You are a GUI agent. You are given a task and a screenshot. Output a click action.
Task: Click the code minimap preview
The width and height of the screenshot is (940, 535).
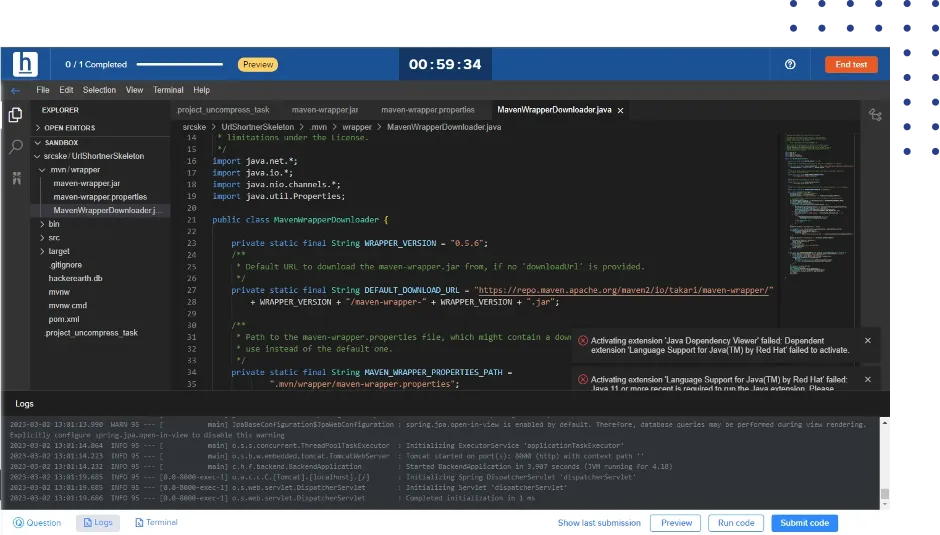tap(819, 204)
